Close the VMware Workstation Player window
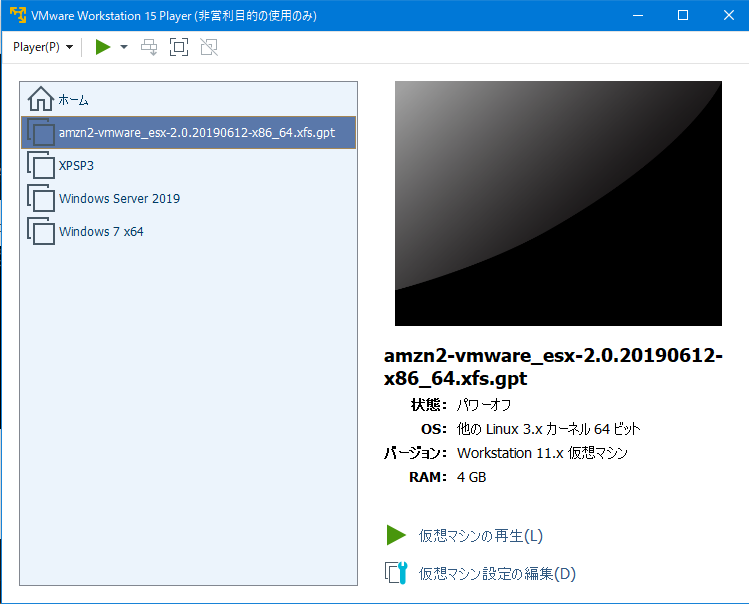The width and height of the screenshot is (749, 604). 728,15
